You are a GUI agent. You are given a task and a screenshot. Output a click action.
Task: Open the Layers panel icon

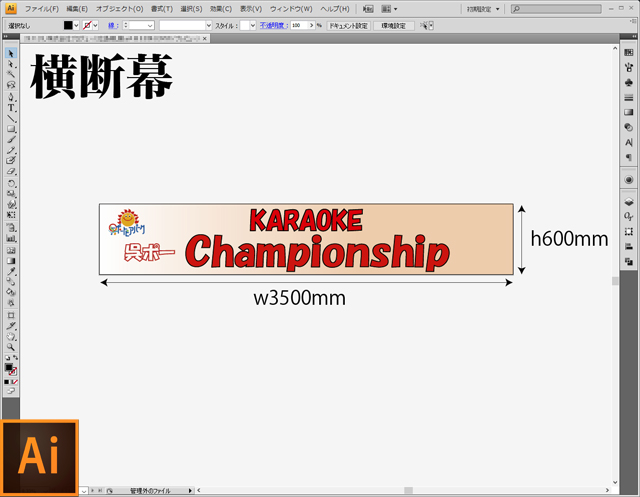[x=629, y=201]
